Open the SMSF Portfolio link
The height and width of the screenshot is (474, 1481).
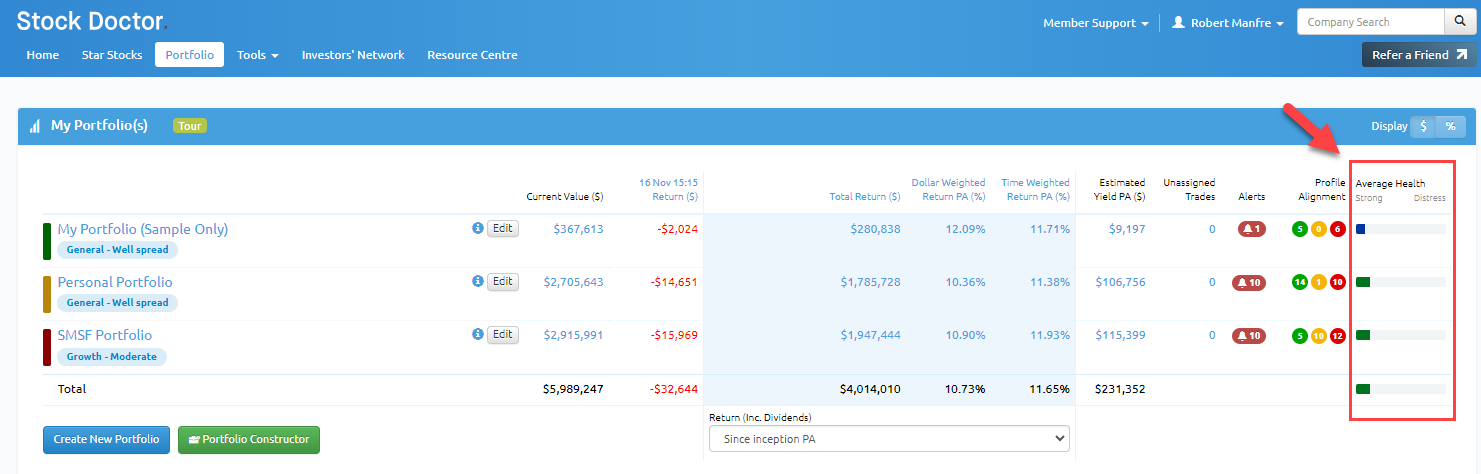tap(105, 335)
